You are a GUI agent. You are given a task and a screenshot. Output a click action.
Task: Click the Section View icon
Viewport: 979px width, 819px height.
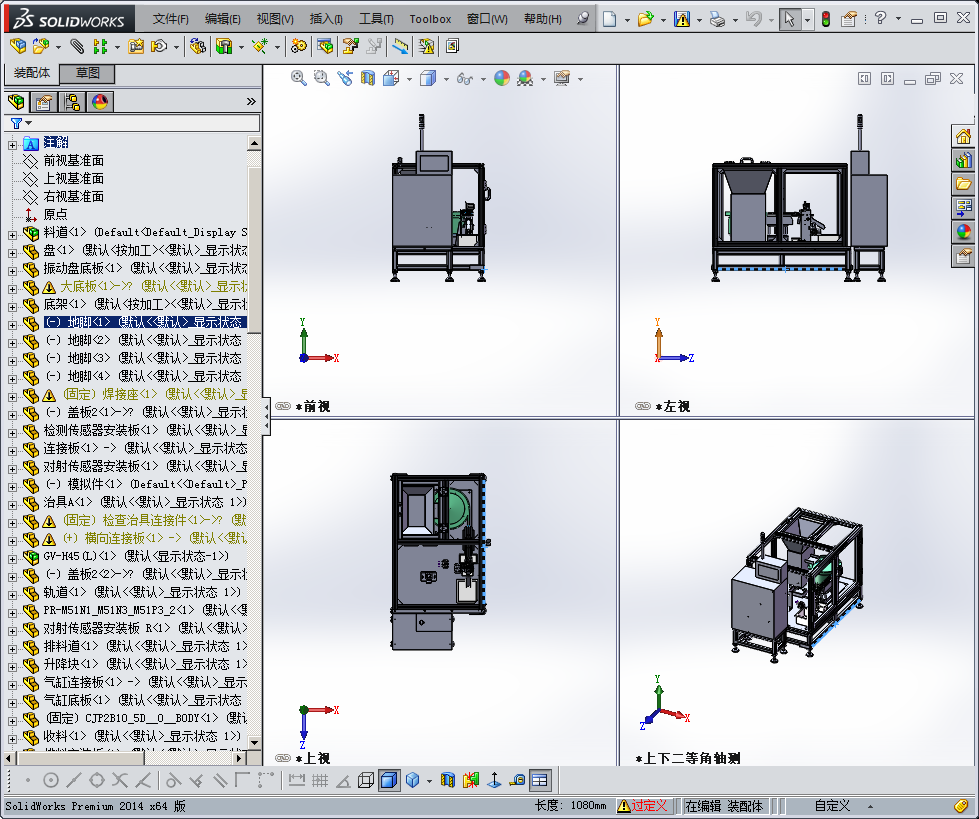(x=368, y=78)
